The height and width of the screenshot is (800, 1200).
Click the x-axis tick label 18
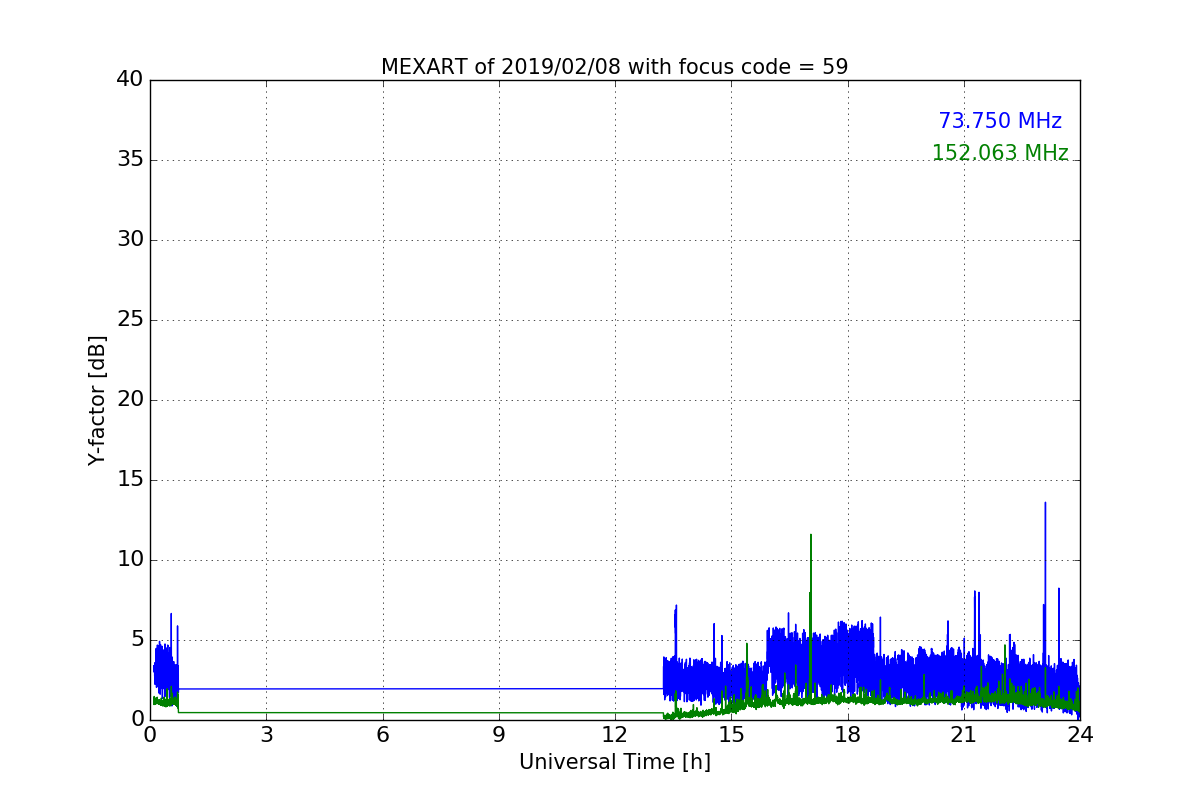pos(848,735)
